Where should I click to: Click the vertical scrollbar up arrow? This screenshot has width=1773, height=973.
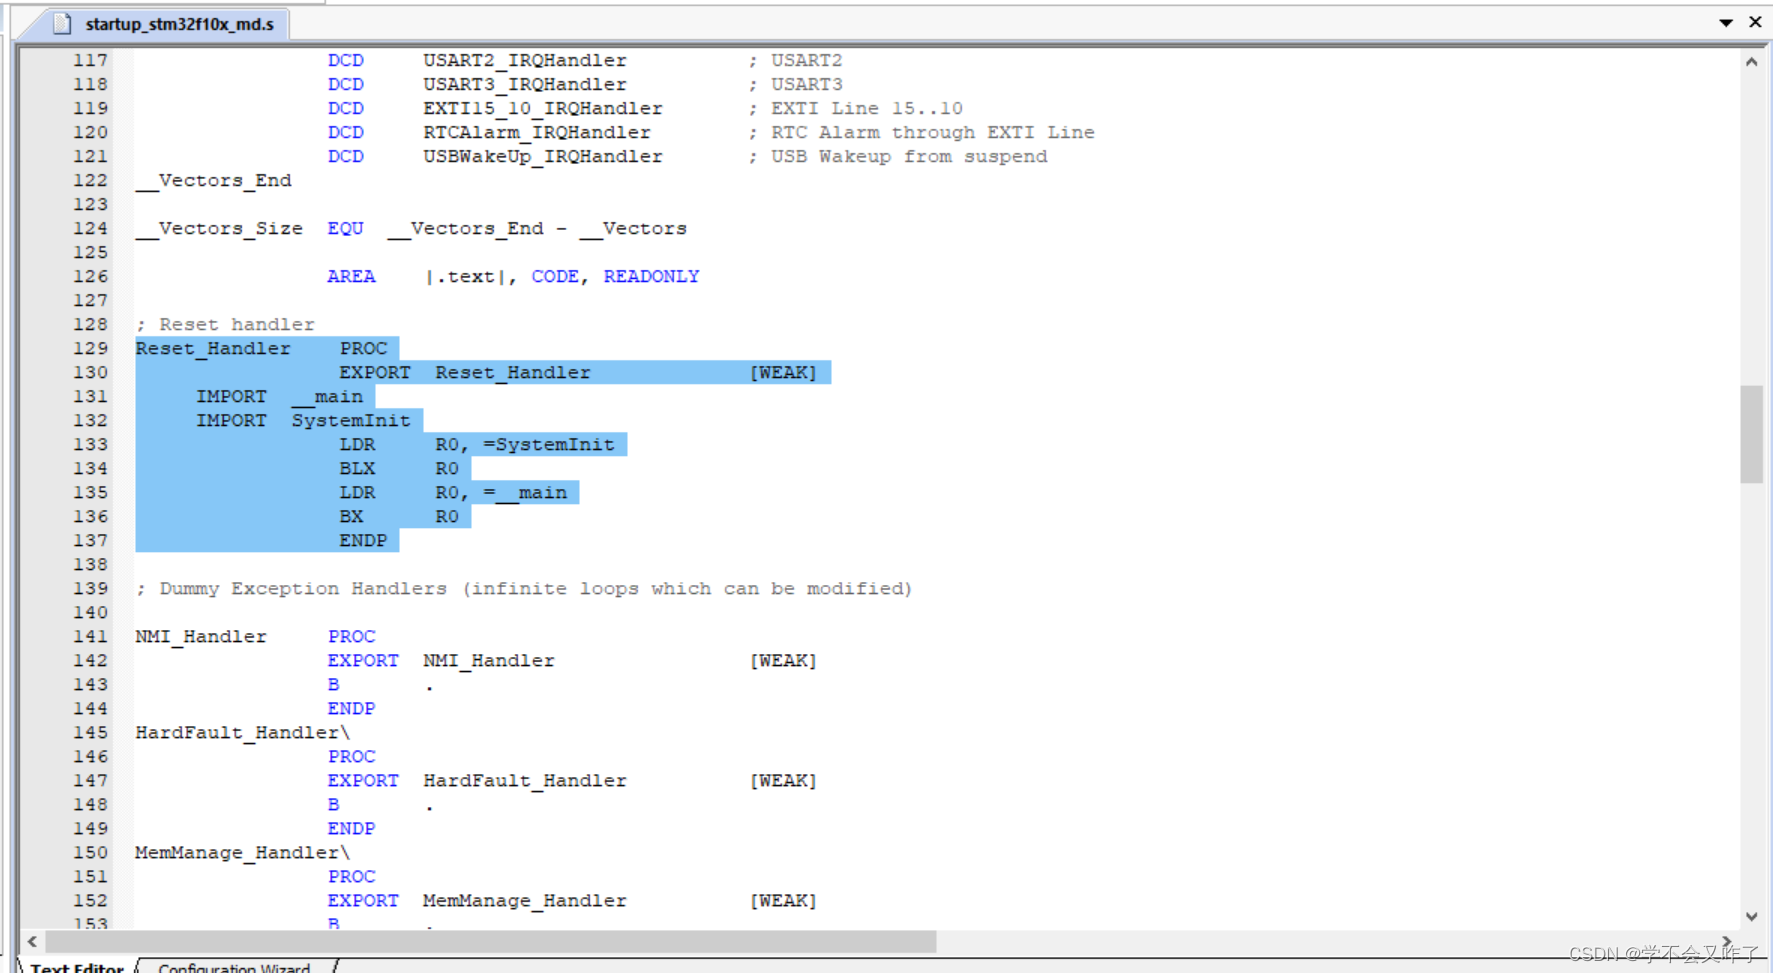pyautogui.click(x=1751, y=61)
